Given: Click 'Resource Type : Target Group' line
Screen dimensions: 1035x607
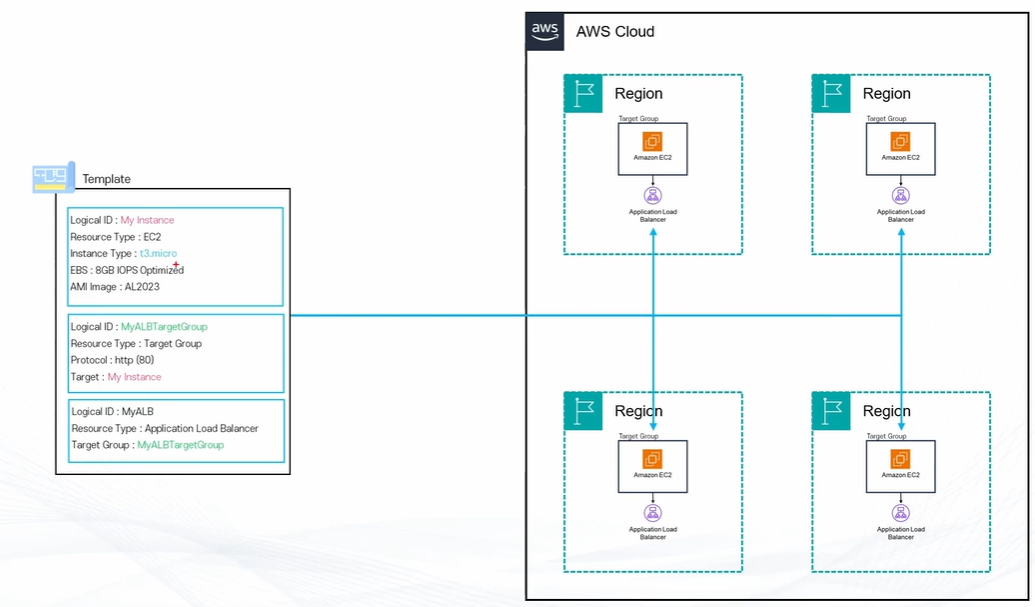Looking at the screenshot, I should click(136, 344).
